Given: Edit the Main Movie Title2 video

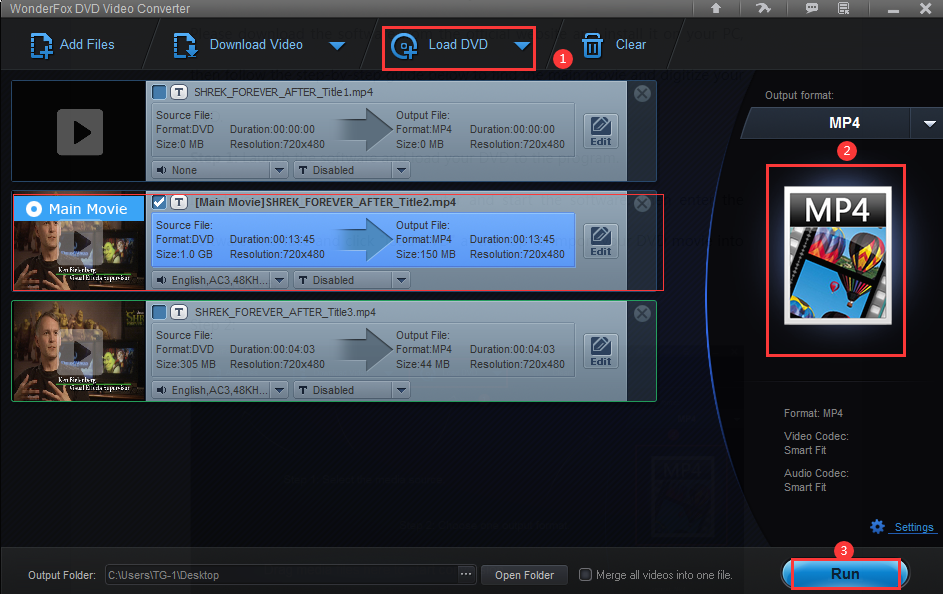Looking at the screenshot, I should pos(601,241).
